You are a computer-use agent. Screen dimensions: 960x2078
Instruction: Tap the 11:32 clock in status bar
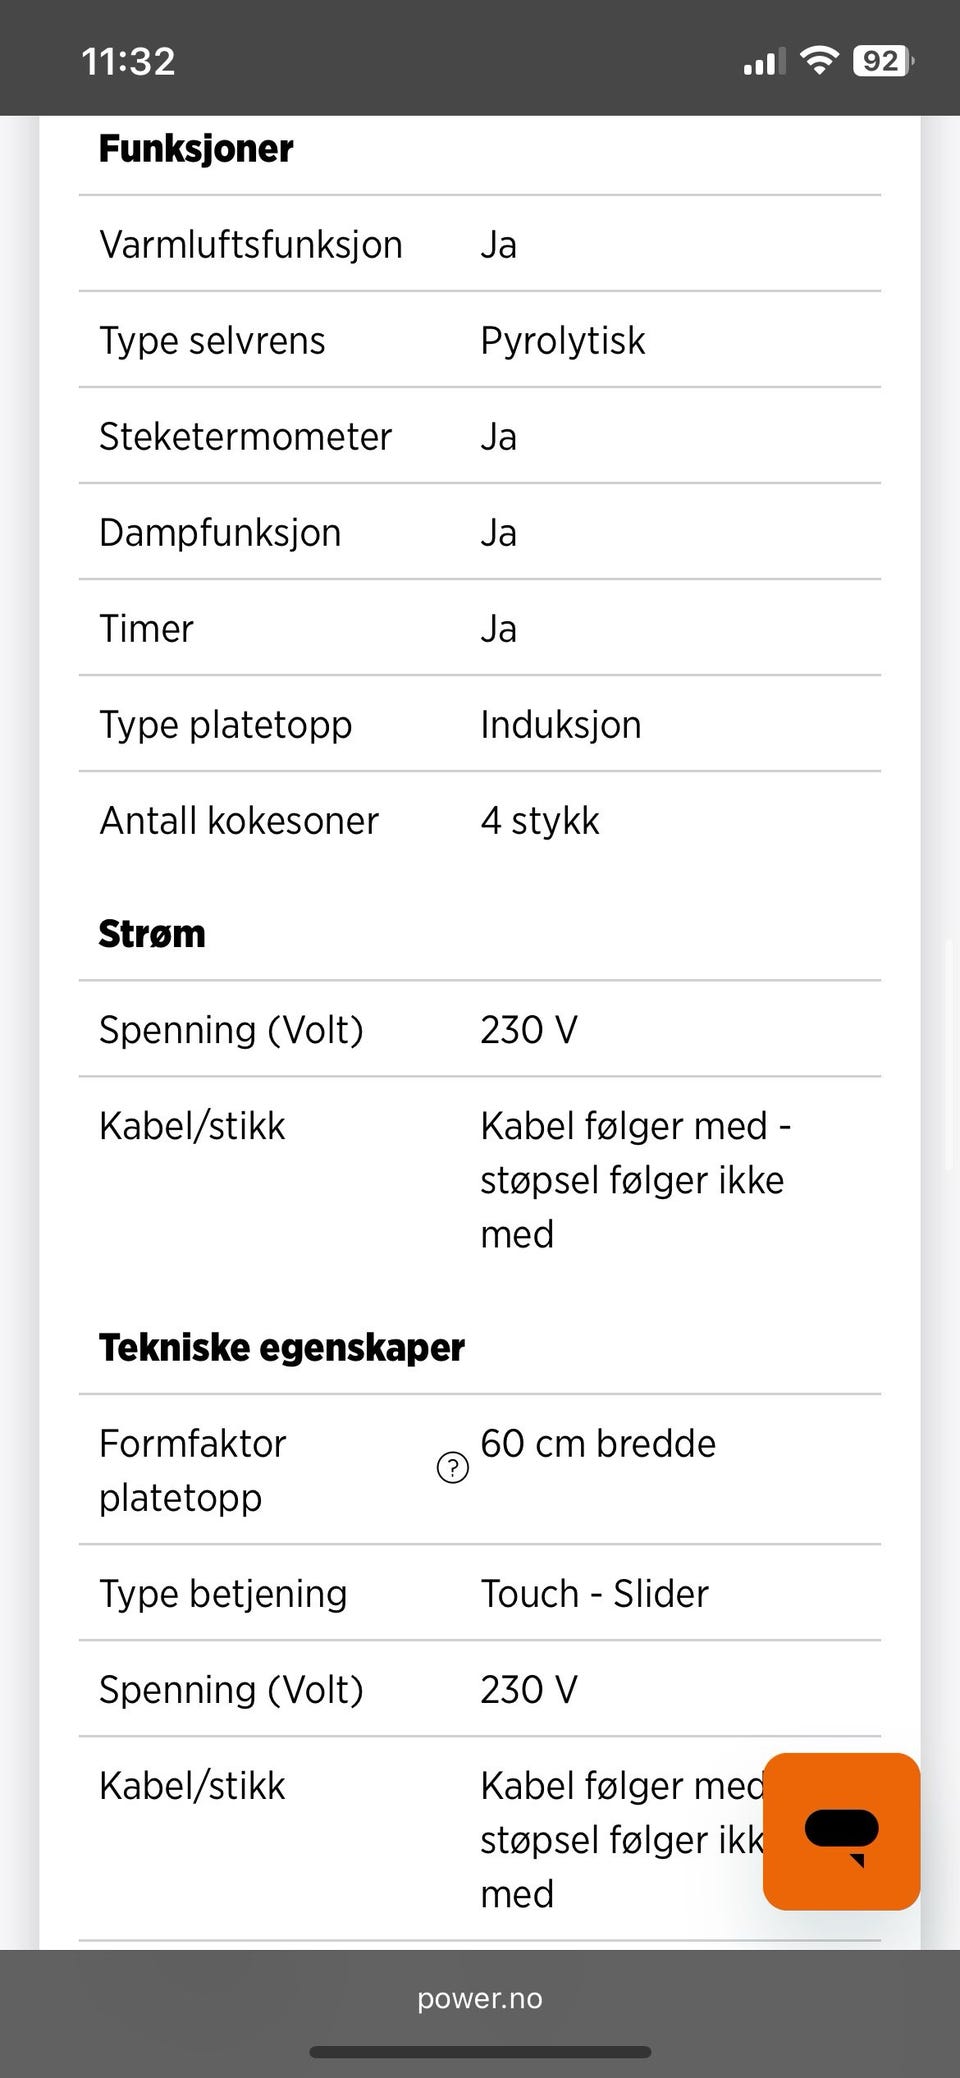coord(128,61)
